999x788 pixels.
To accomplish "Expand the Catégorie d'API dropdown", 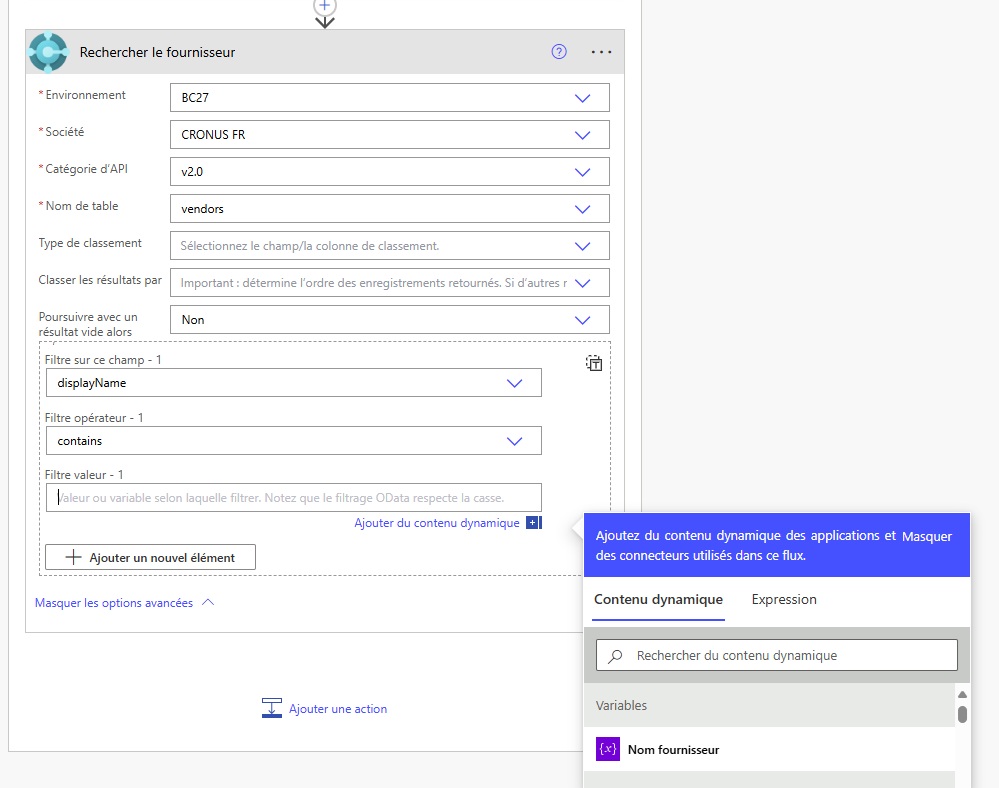I will tap(583, 172).
